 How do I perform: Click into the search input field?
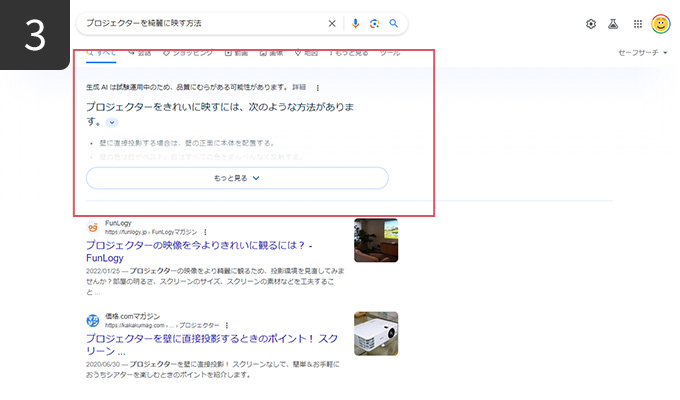[200, 23]
